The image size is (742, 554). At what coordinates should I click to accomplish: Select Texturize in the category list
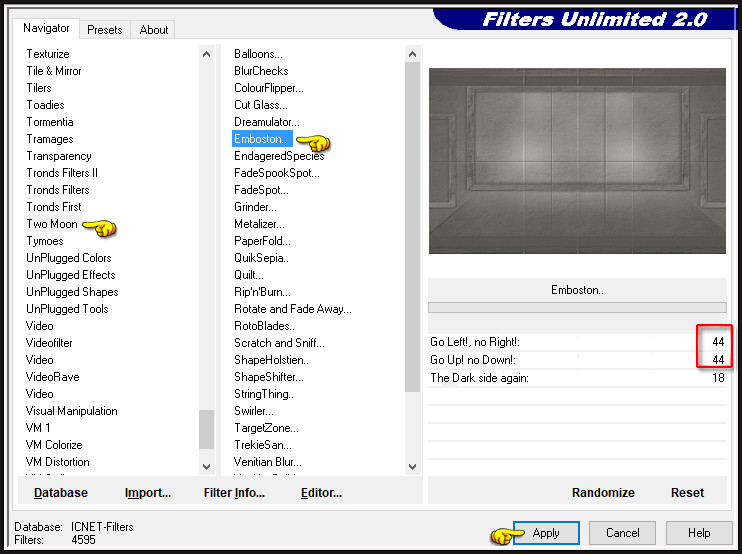(48, 54)
